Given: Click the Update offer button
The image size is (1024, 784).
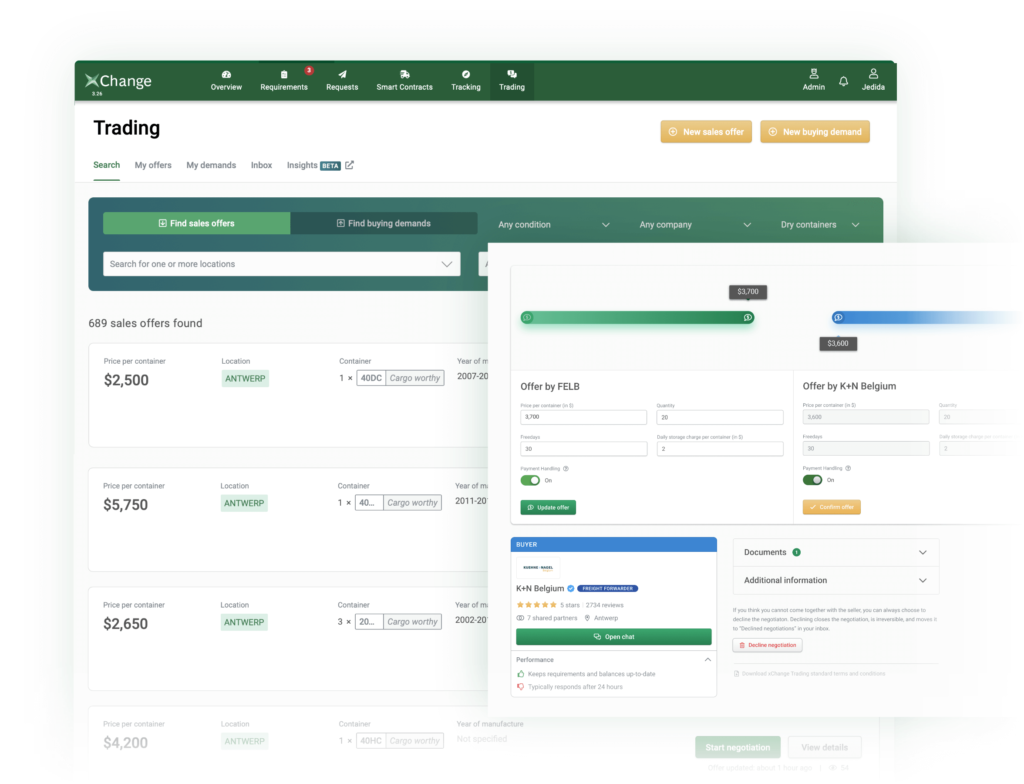Looking at the screenshot, I should (548, 507).
